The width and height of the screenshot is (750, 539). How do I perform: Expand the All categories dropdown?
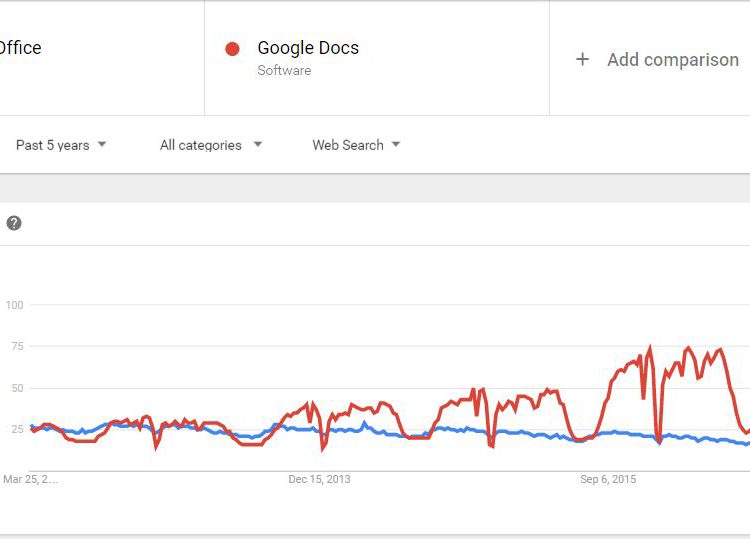coord(210,145)
